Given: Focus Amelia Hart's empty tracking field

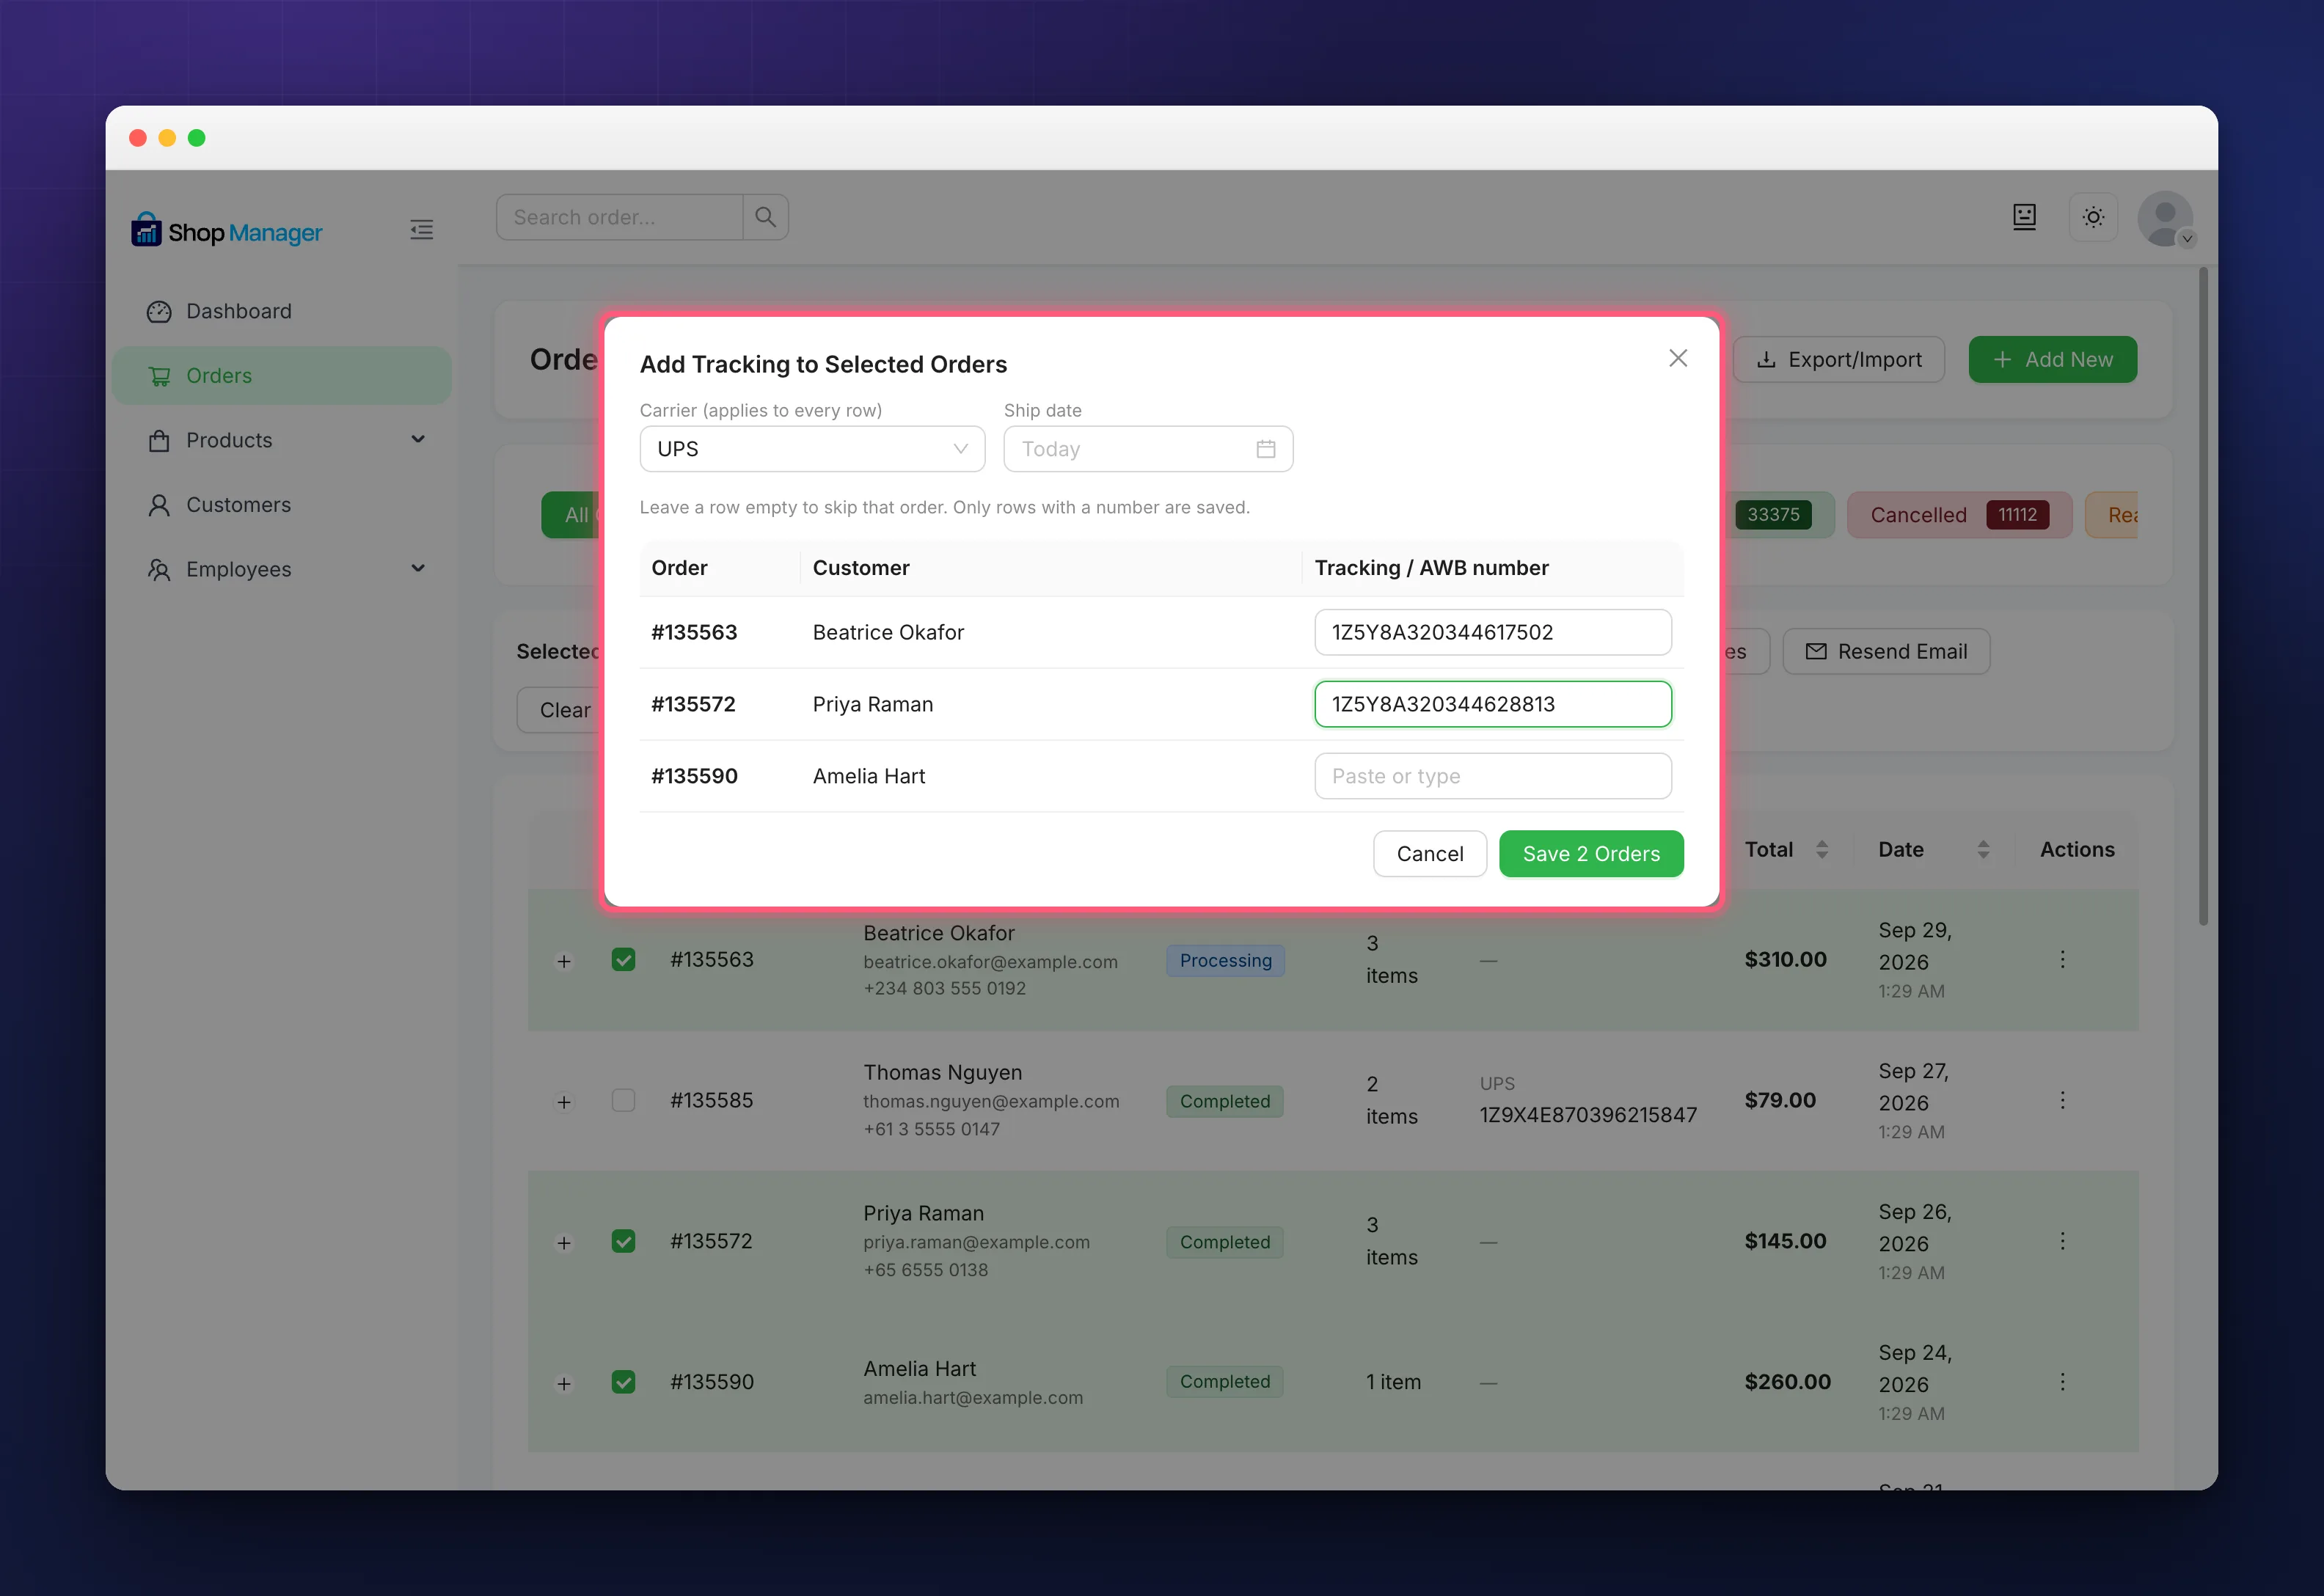Looking at the screenshot, I should pyautogui.click(x=1492, y=776).
